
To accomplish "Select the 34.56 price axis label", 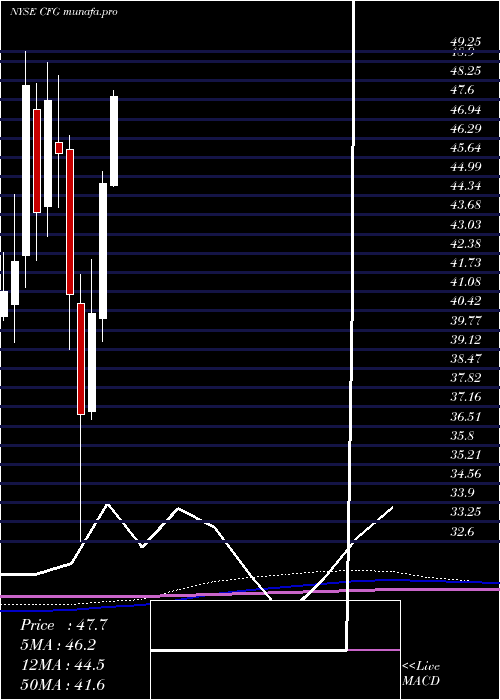I will (x=466, y=474).
